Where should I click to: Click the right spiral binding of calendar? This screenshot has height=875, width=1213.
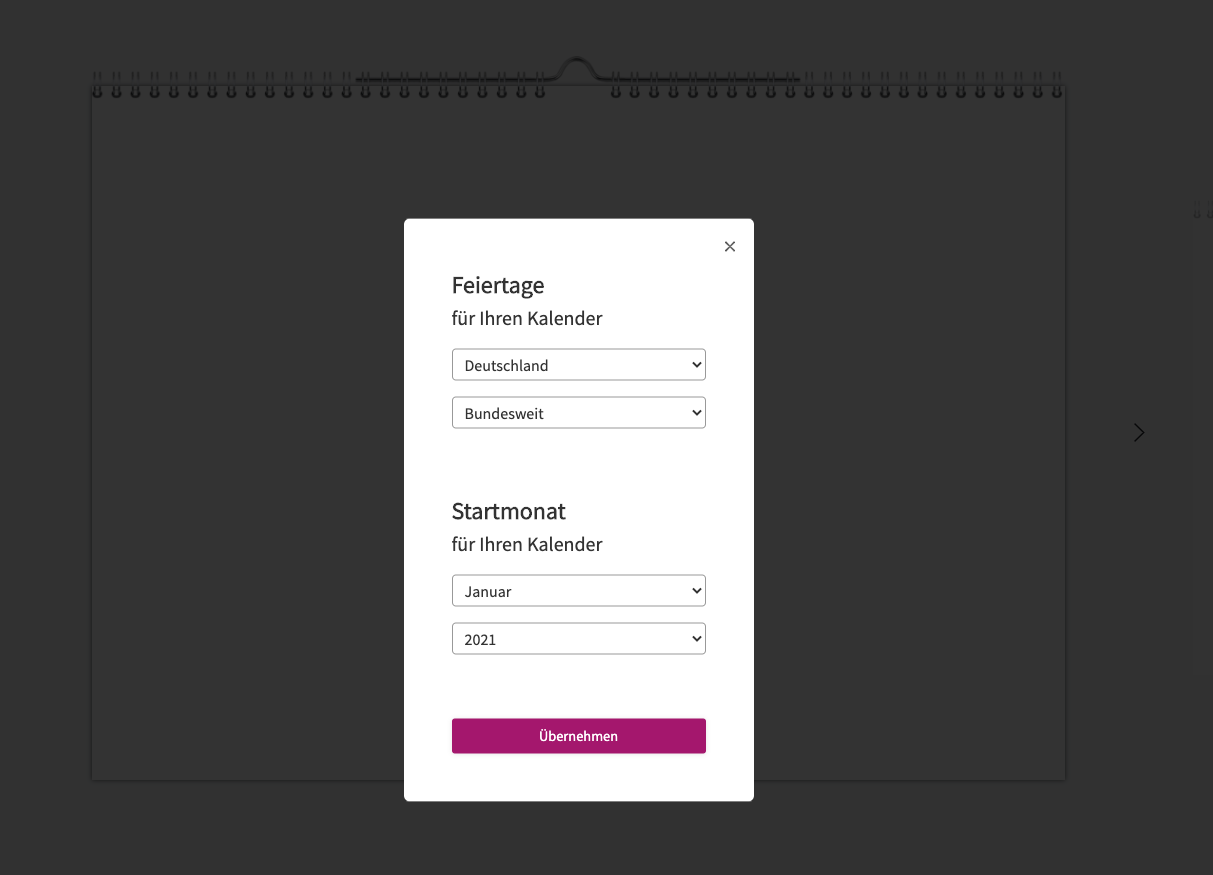coord(835,87)
